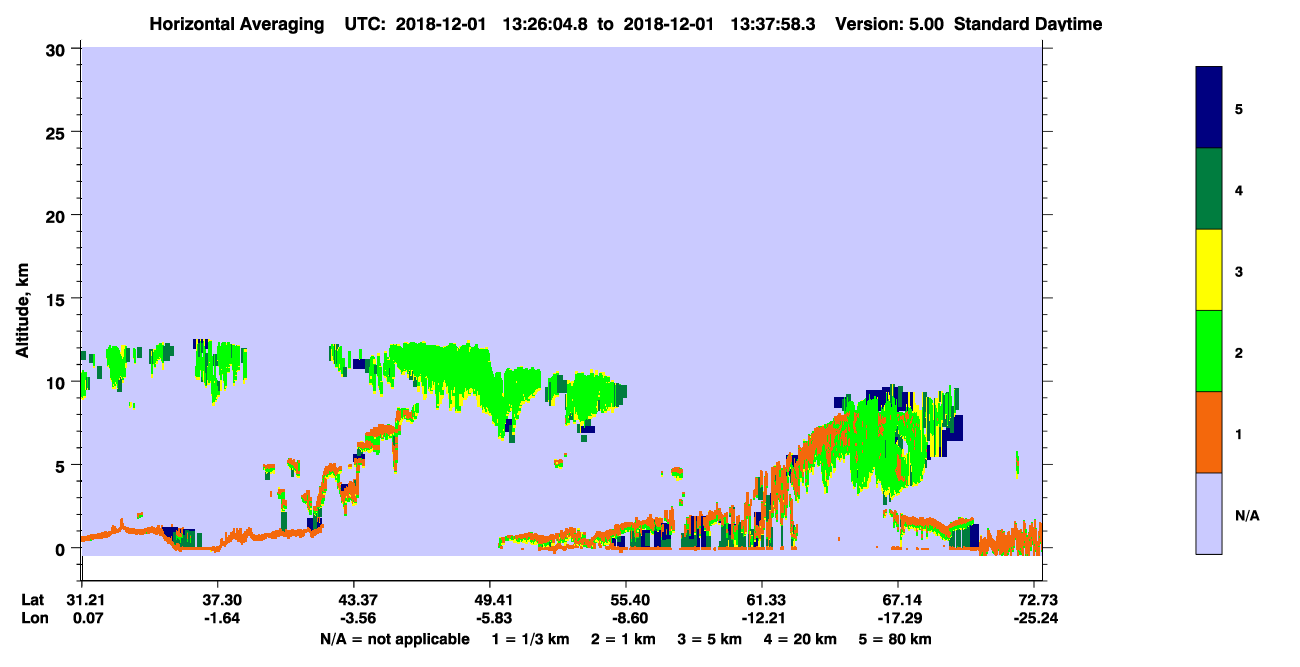Click the lavender N/A colorbar segment

tap(1209, 513)
